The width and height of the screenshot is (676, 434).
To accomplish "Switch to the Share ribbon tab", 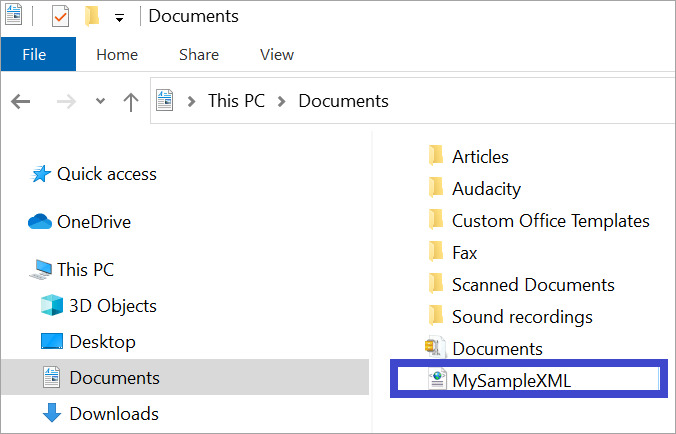I will click(x=198, y=55).
